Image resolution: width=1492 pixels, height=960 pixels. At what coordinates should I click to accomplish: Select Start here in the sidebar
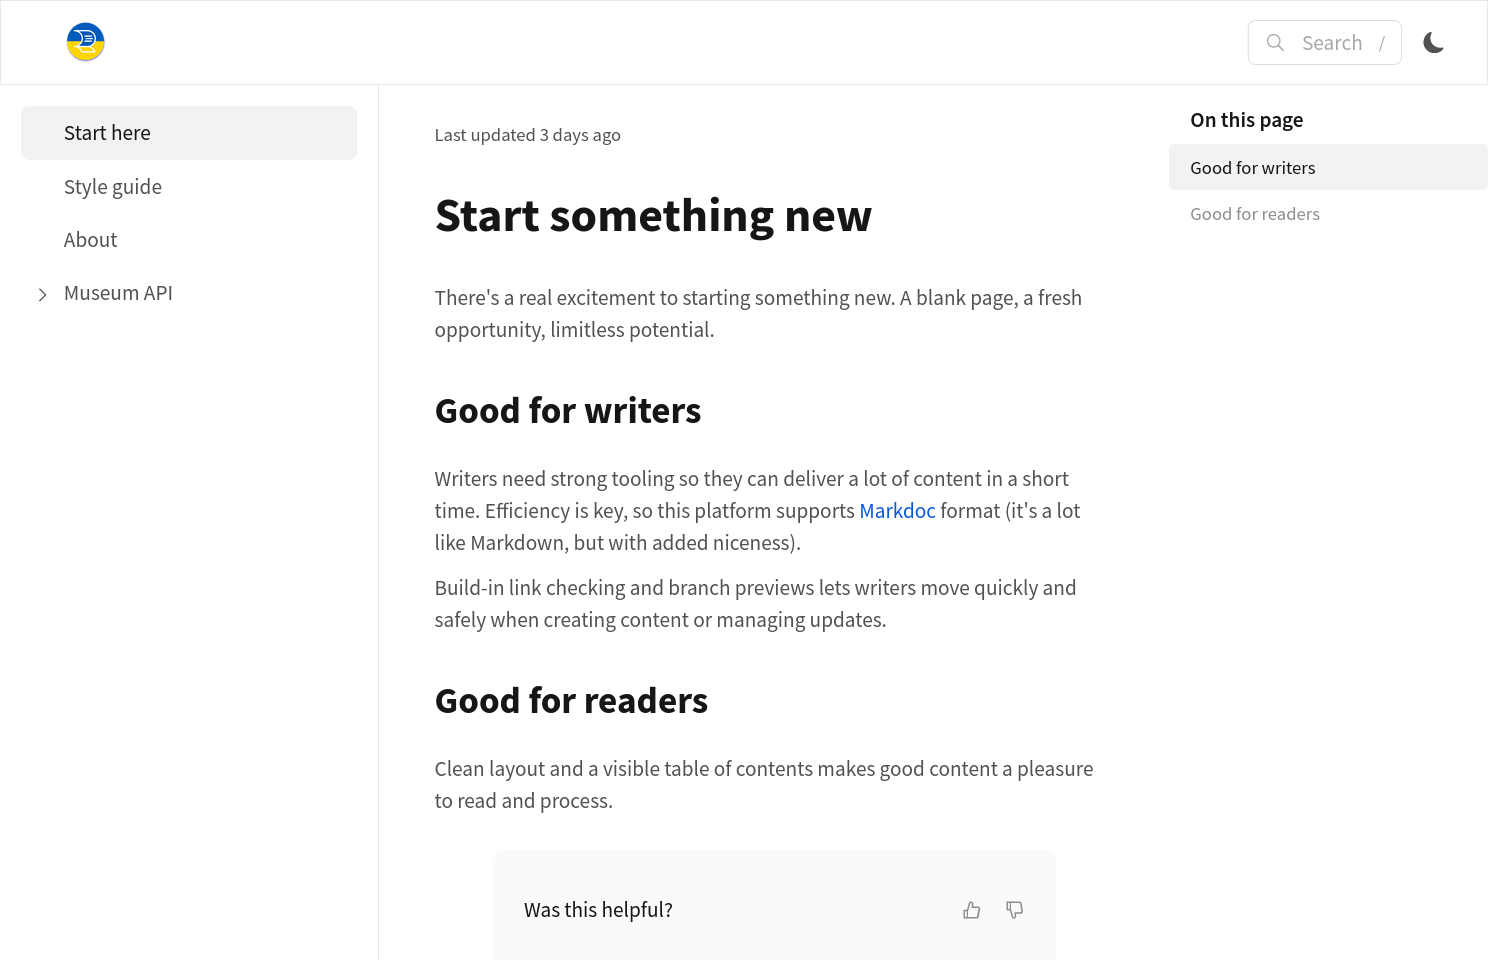click(107, 133)
